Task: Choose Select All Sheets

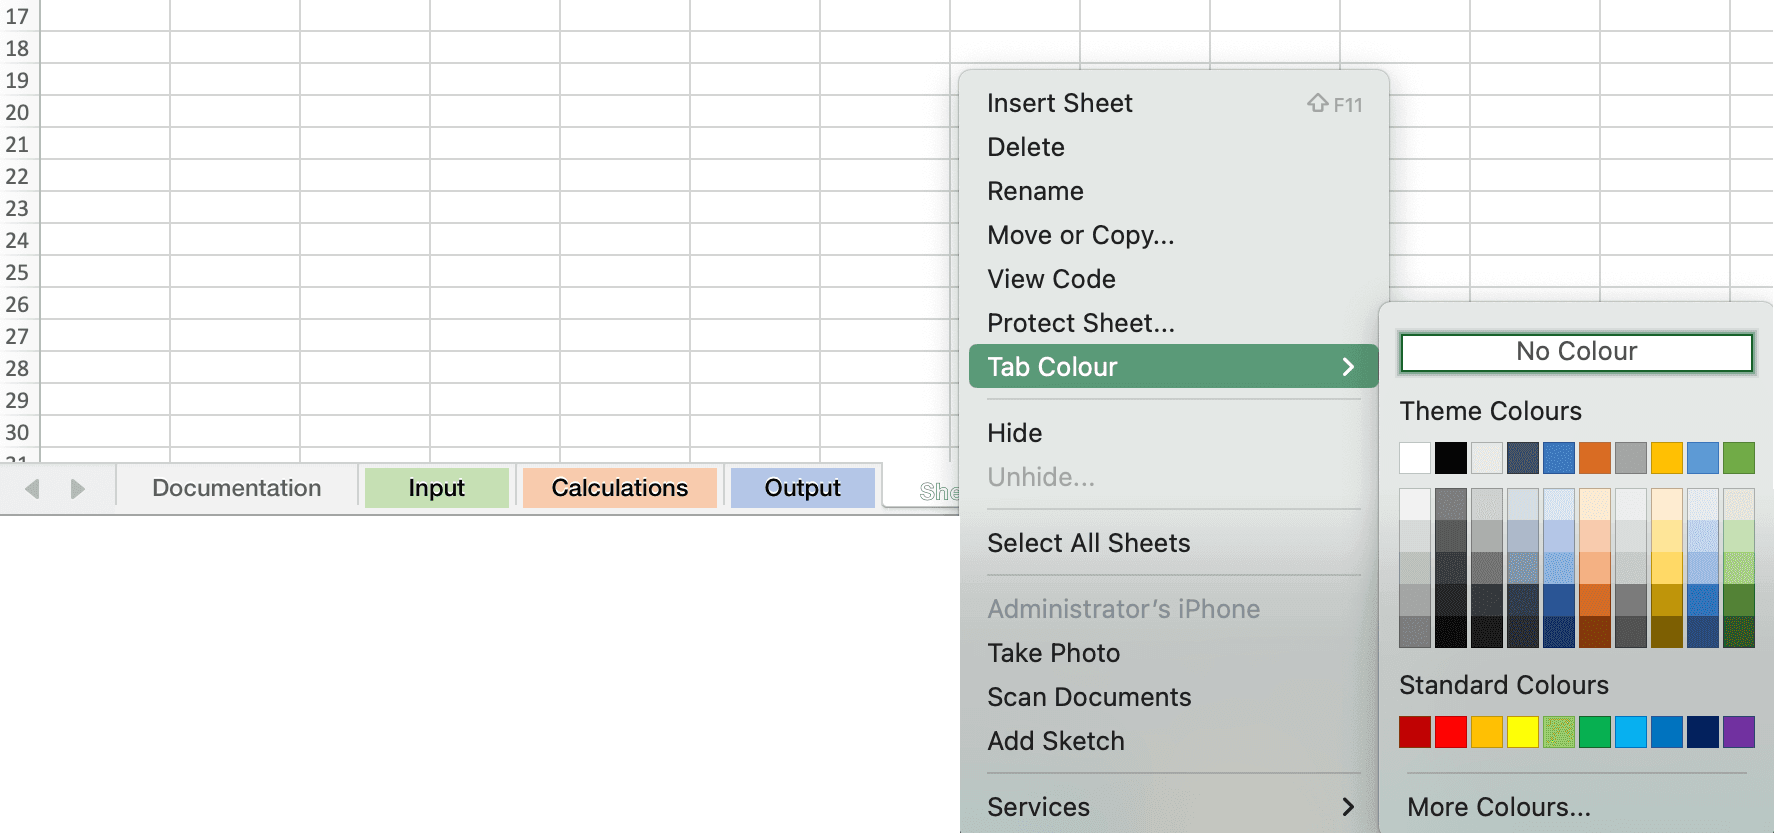Action: [x=1089, y=543]
